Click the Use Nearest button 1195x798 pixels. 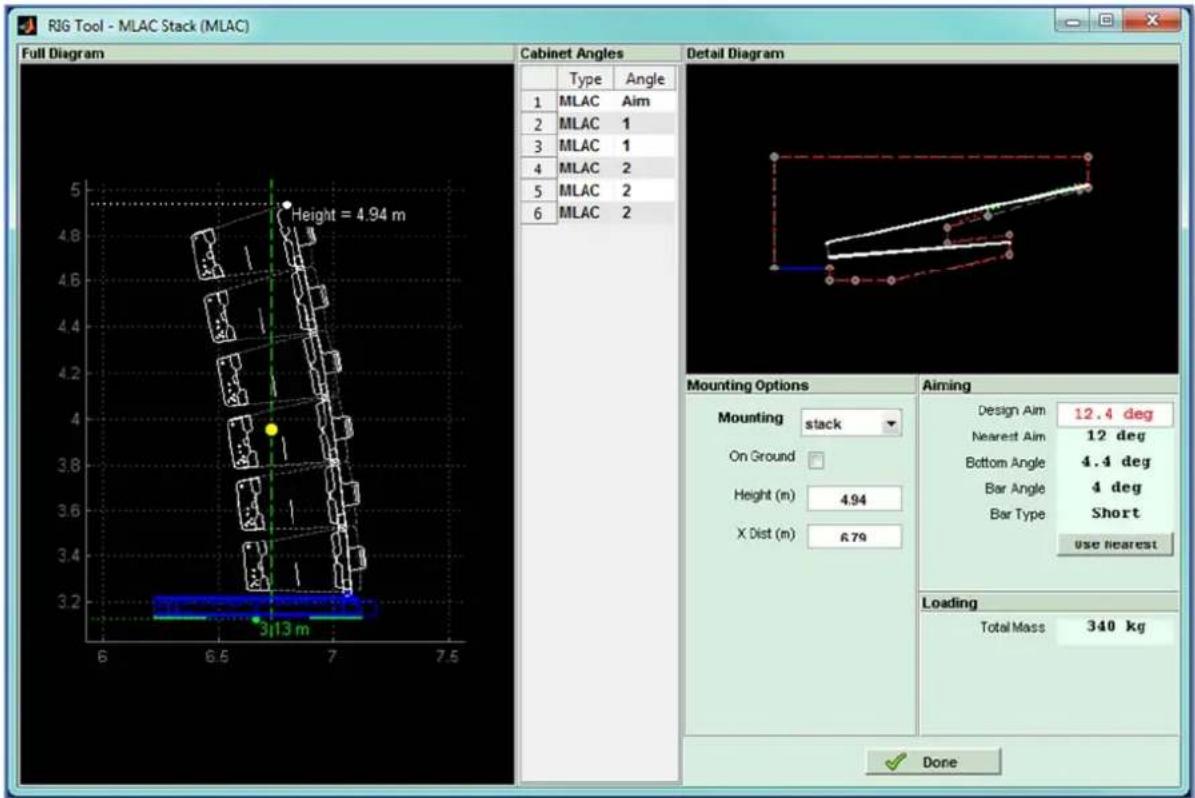pyautogui.click(x=1115, y=544)
